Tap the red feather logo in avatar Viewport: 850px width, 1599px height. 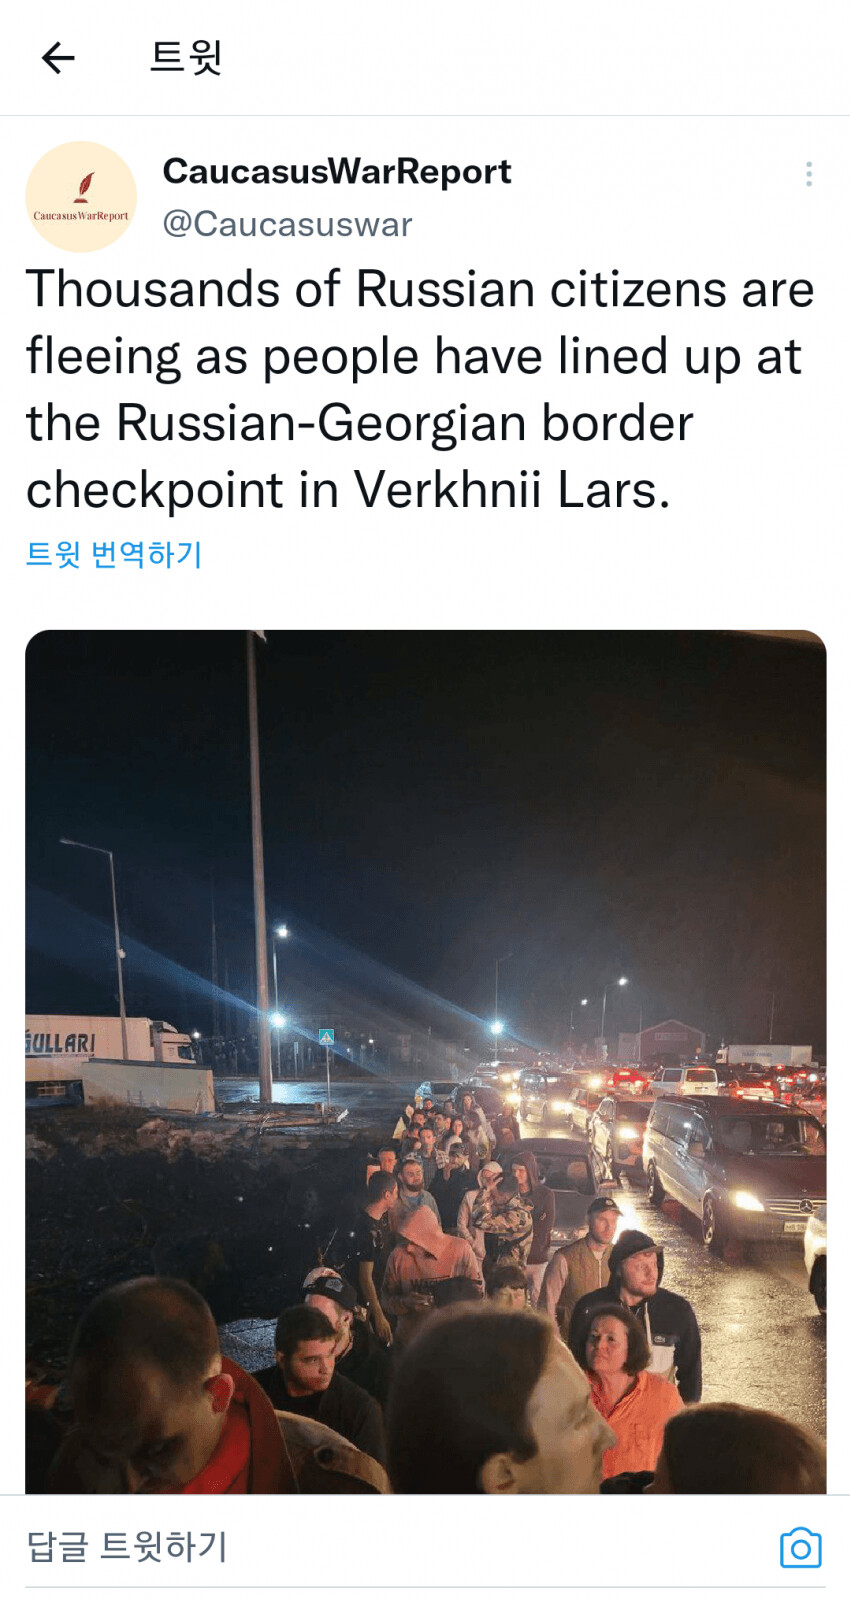click(x=85, y=187)
